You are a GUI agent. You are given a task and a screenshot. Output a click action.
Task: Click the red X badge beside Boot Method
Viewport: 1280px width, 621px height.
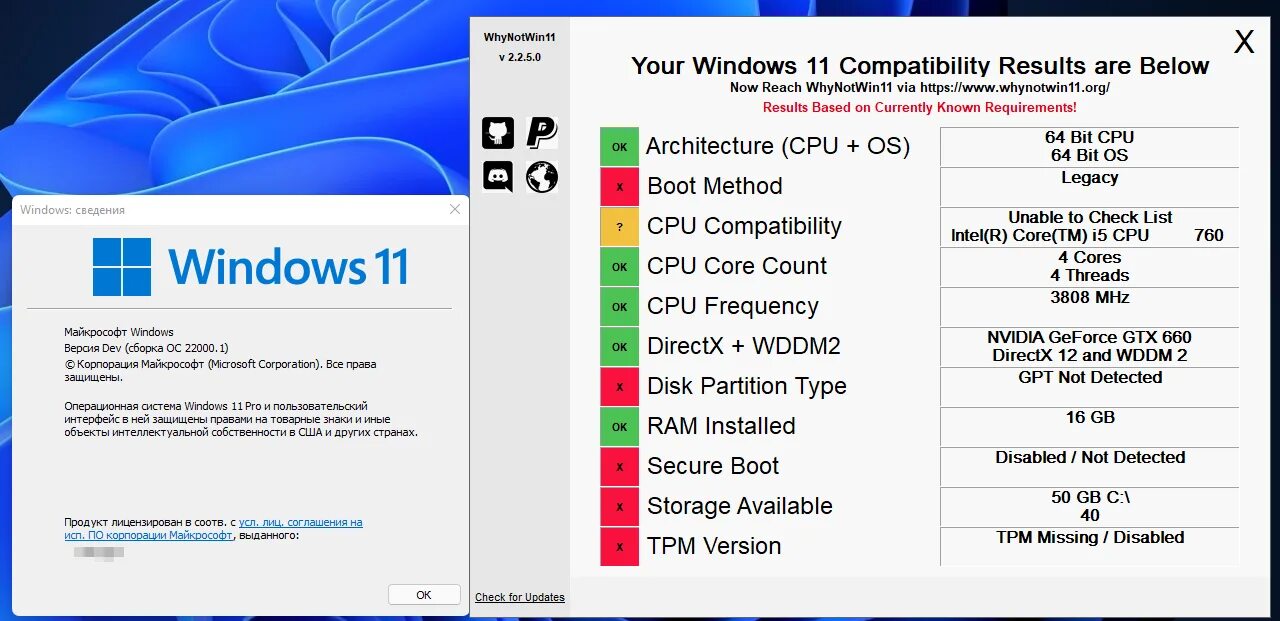(619, 186)
